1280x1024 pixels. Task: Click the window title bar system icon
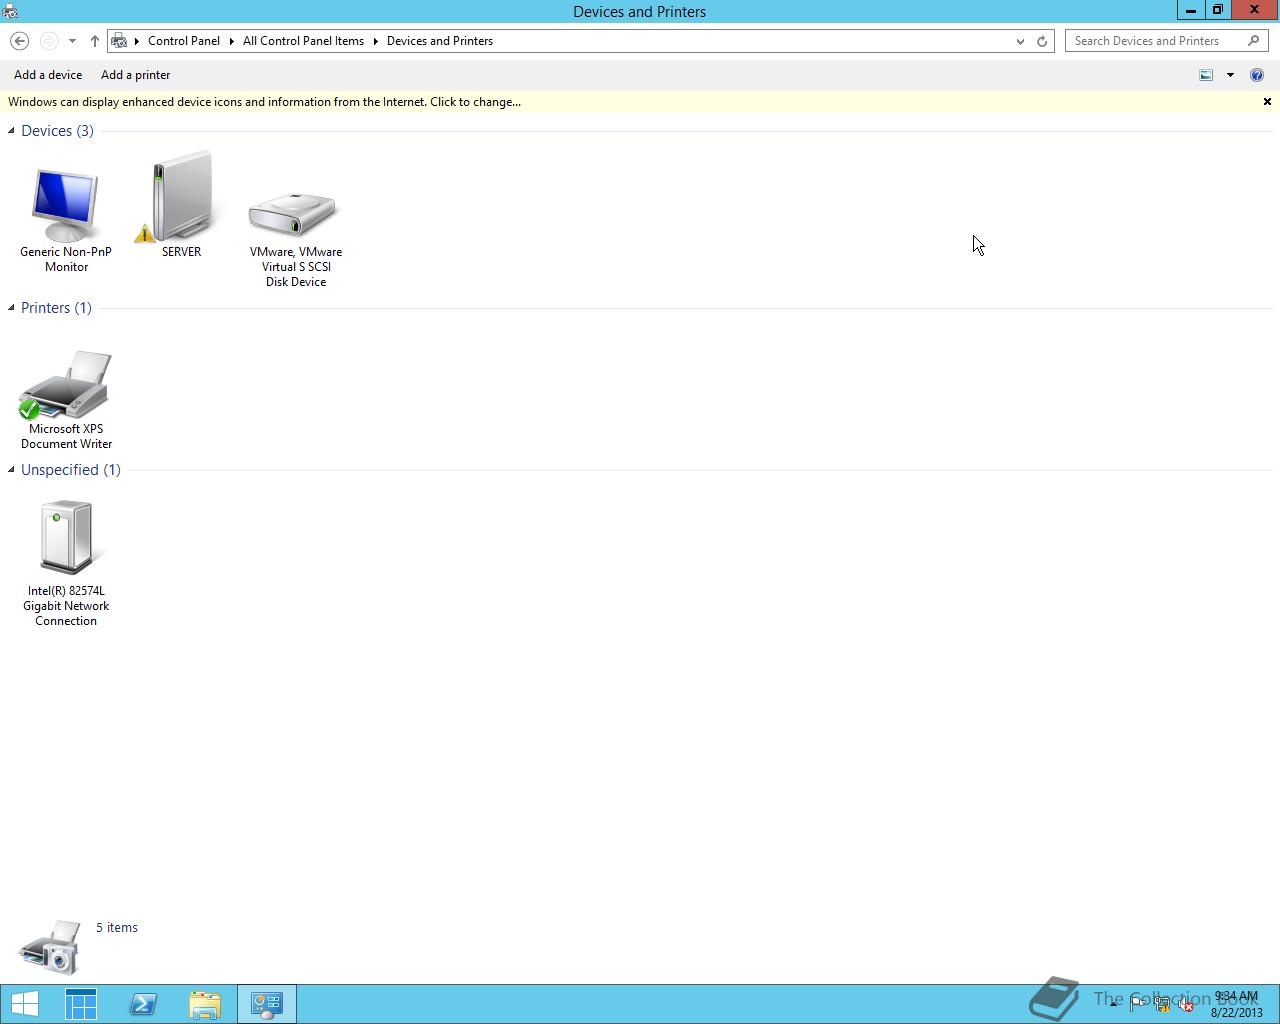click(10, 11)
